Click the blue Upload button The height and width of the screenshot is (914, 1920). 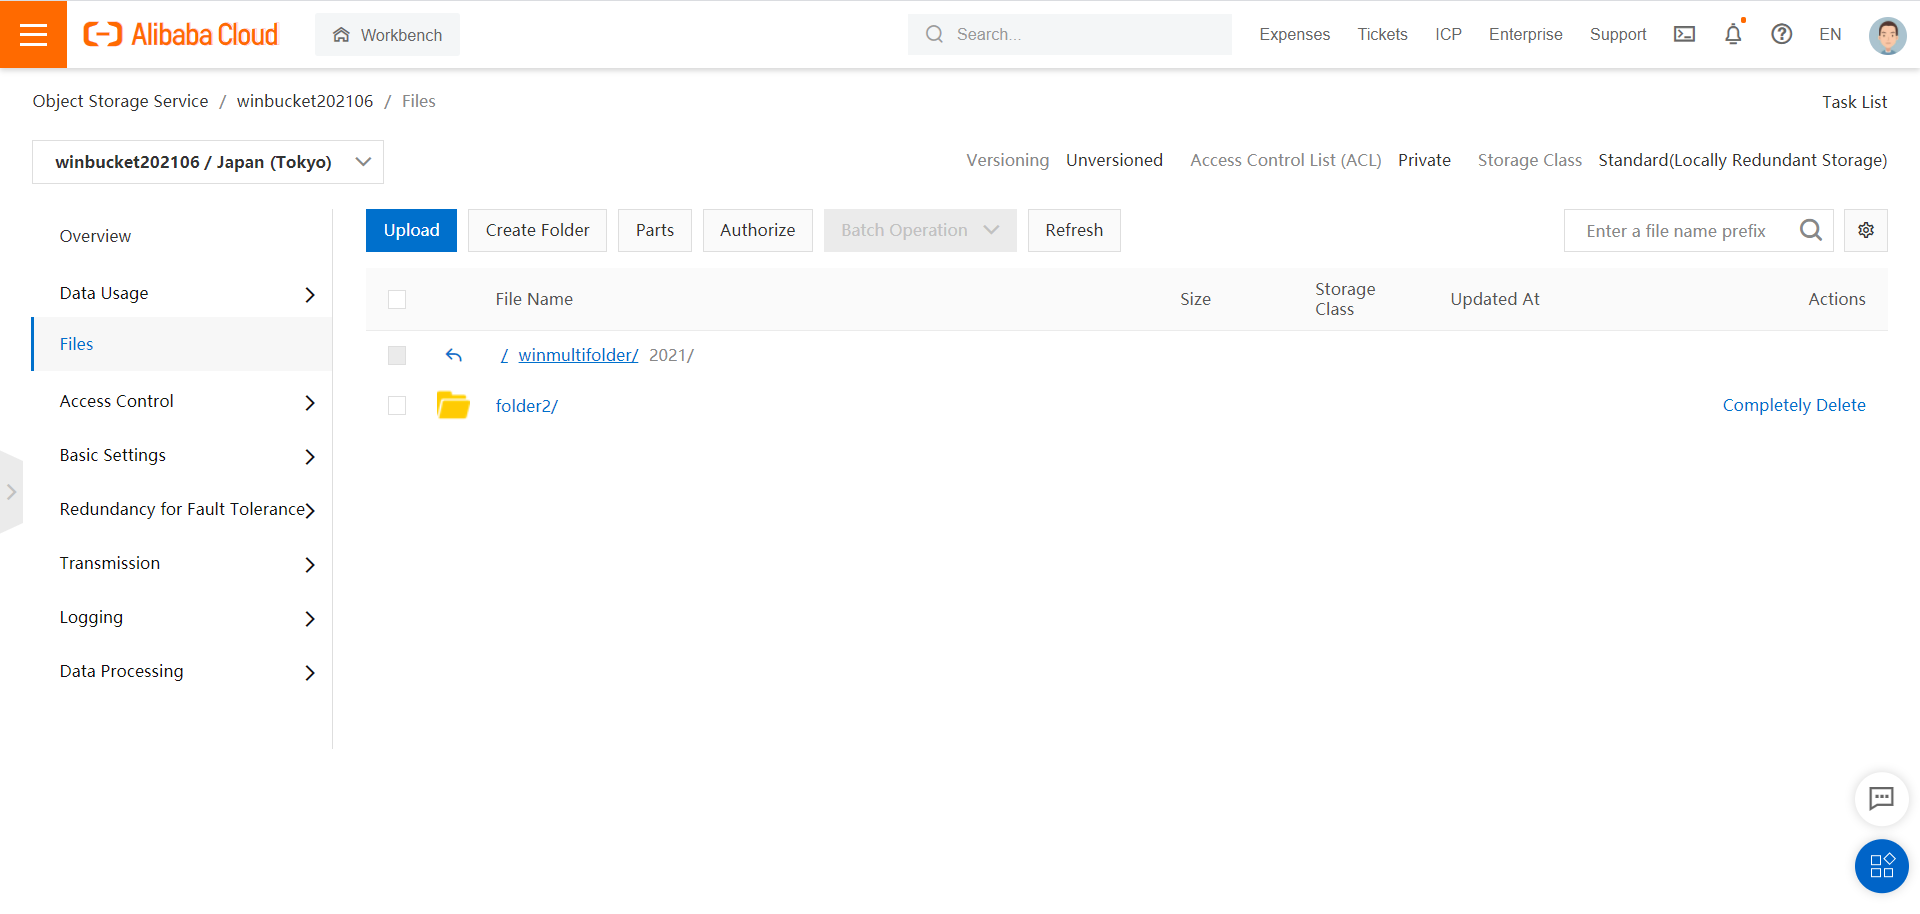pyautogui.click(x=411, y=230)
